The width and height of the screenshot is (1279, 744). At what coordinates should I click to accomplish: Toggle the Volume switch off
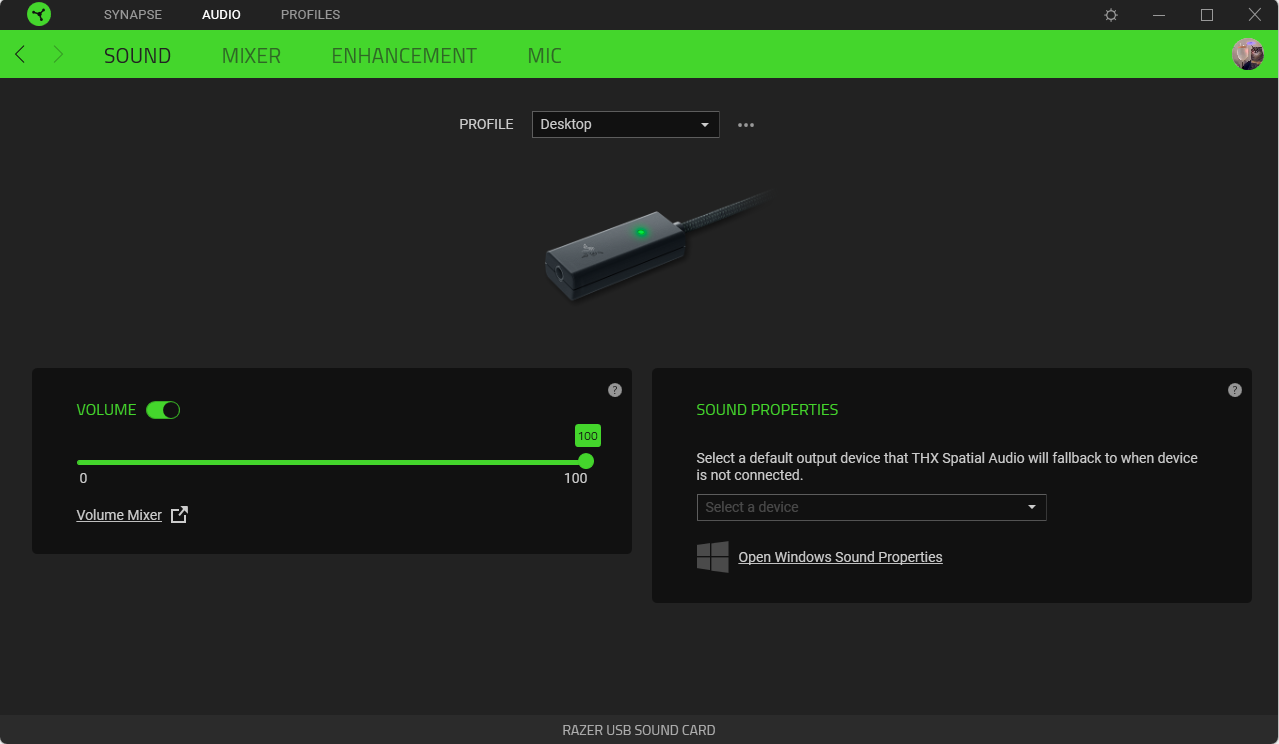point(163,410)
